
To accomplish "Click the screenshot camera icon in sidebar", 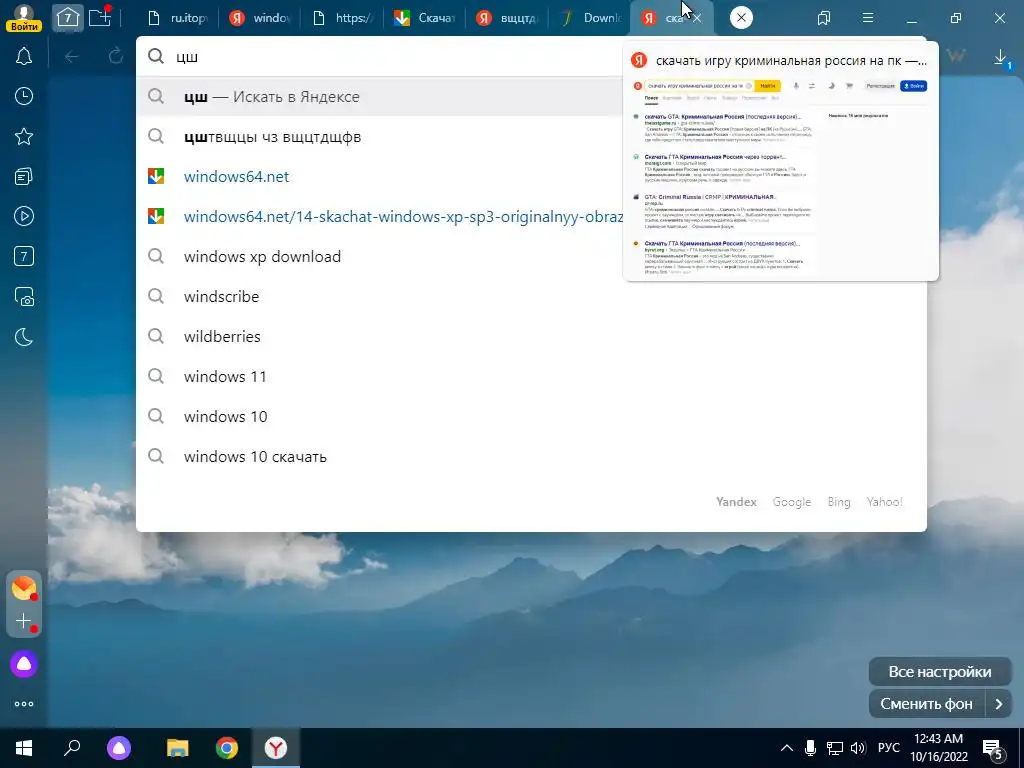I will (x=24, y=296).
